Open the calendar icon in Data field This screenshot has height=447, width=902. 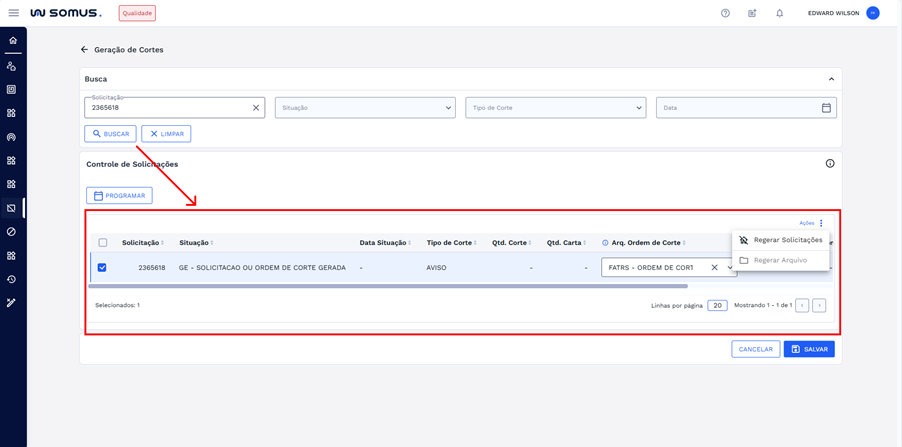click(x=826, y=108)
